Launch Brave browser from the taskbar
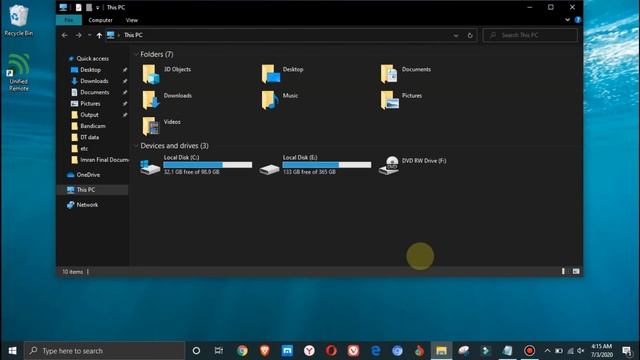Screen dimensions: 640x360 point(264,351)
